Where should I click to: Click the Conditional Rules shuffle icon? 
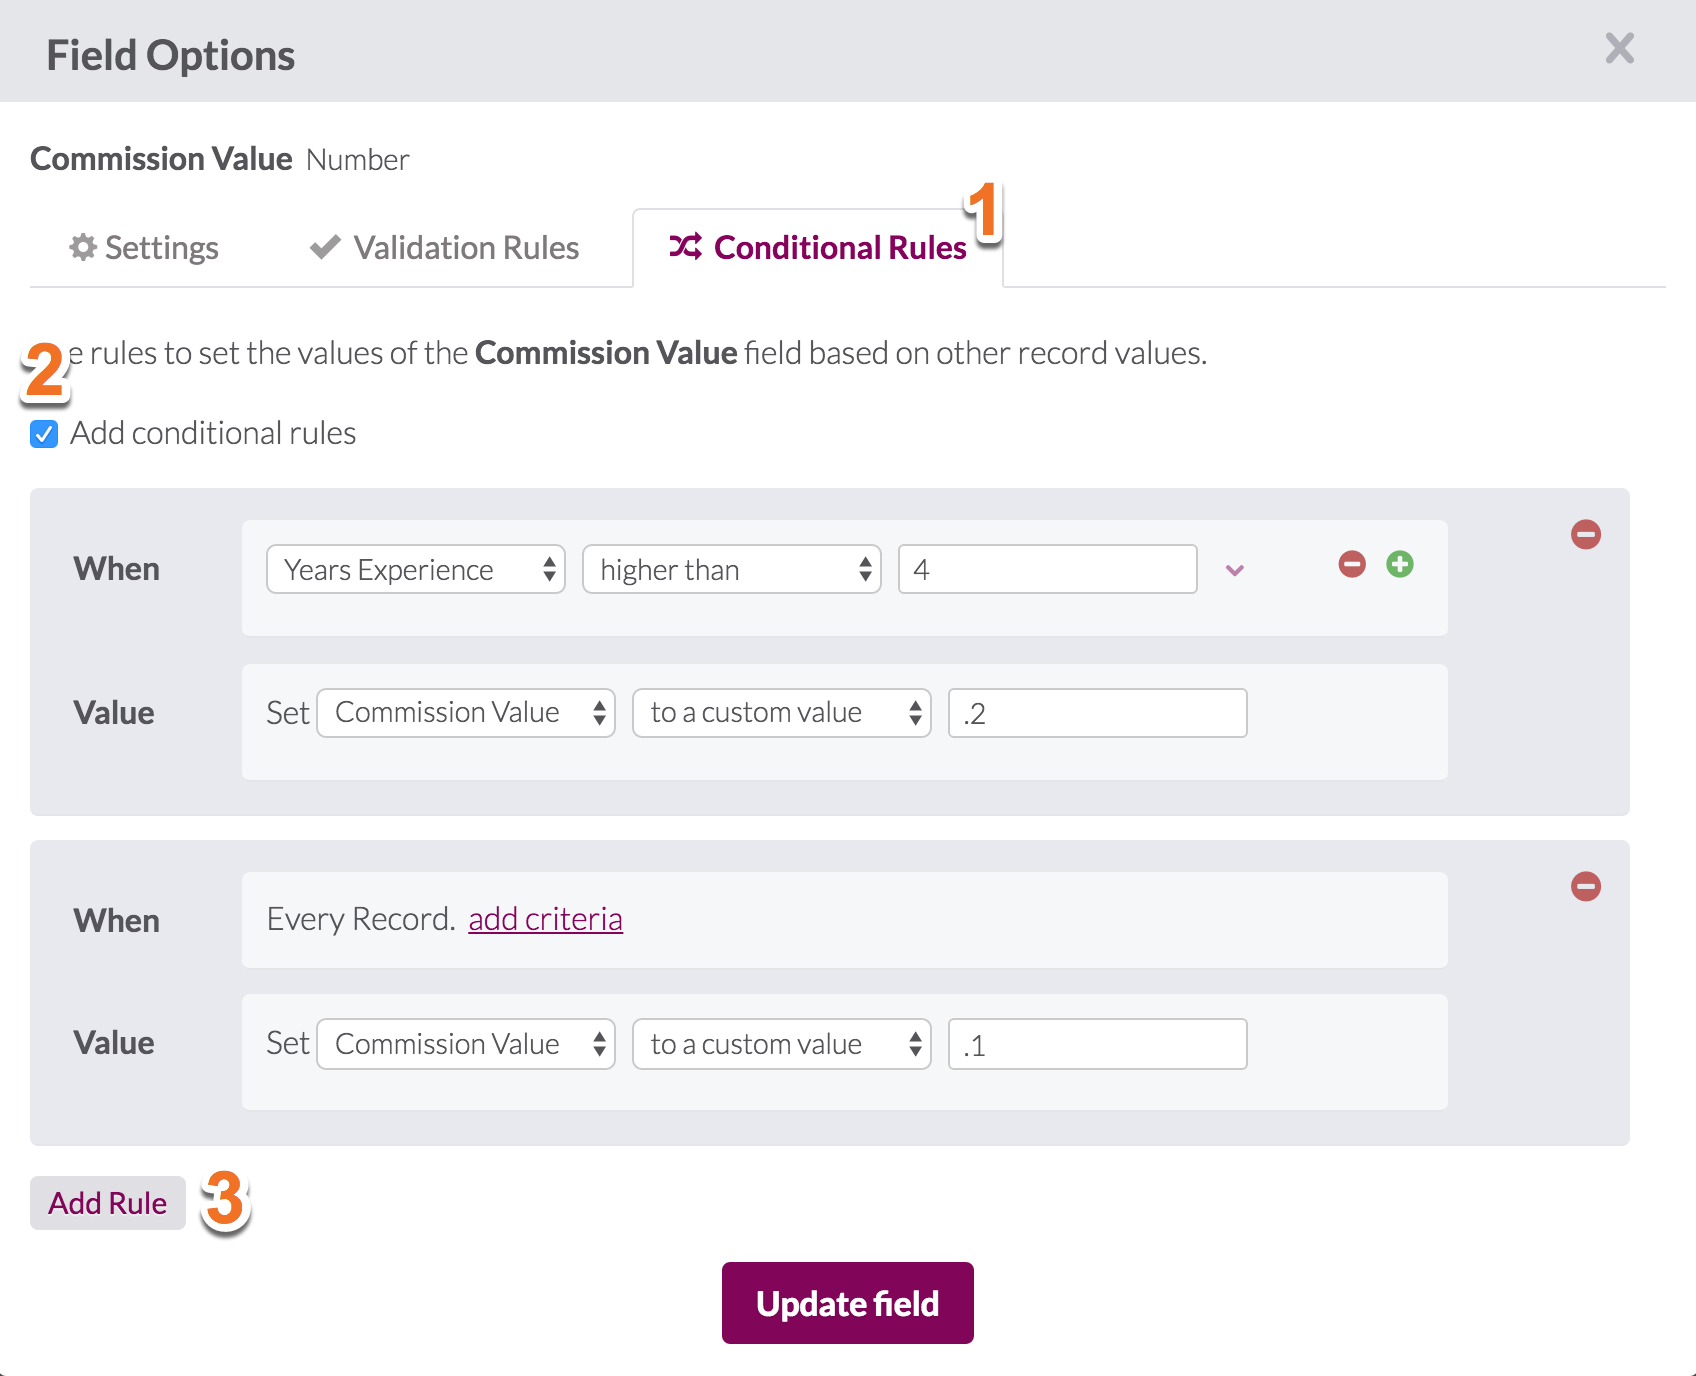tap(685, 246)
